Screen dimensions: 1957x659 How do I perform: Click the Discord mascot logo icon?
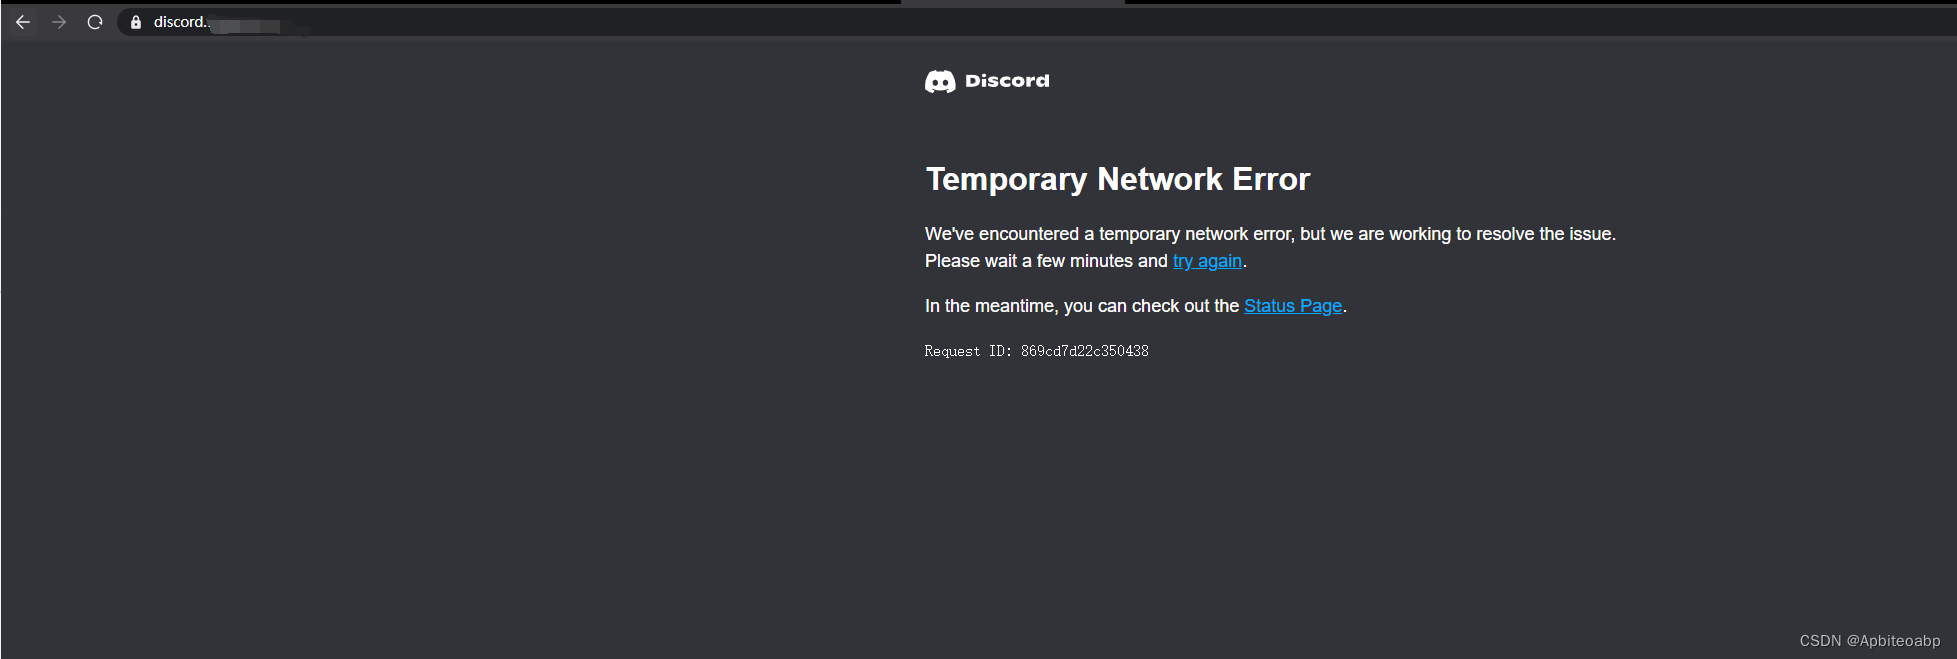tap(940, 82)
